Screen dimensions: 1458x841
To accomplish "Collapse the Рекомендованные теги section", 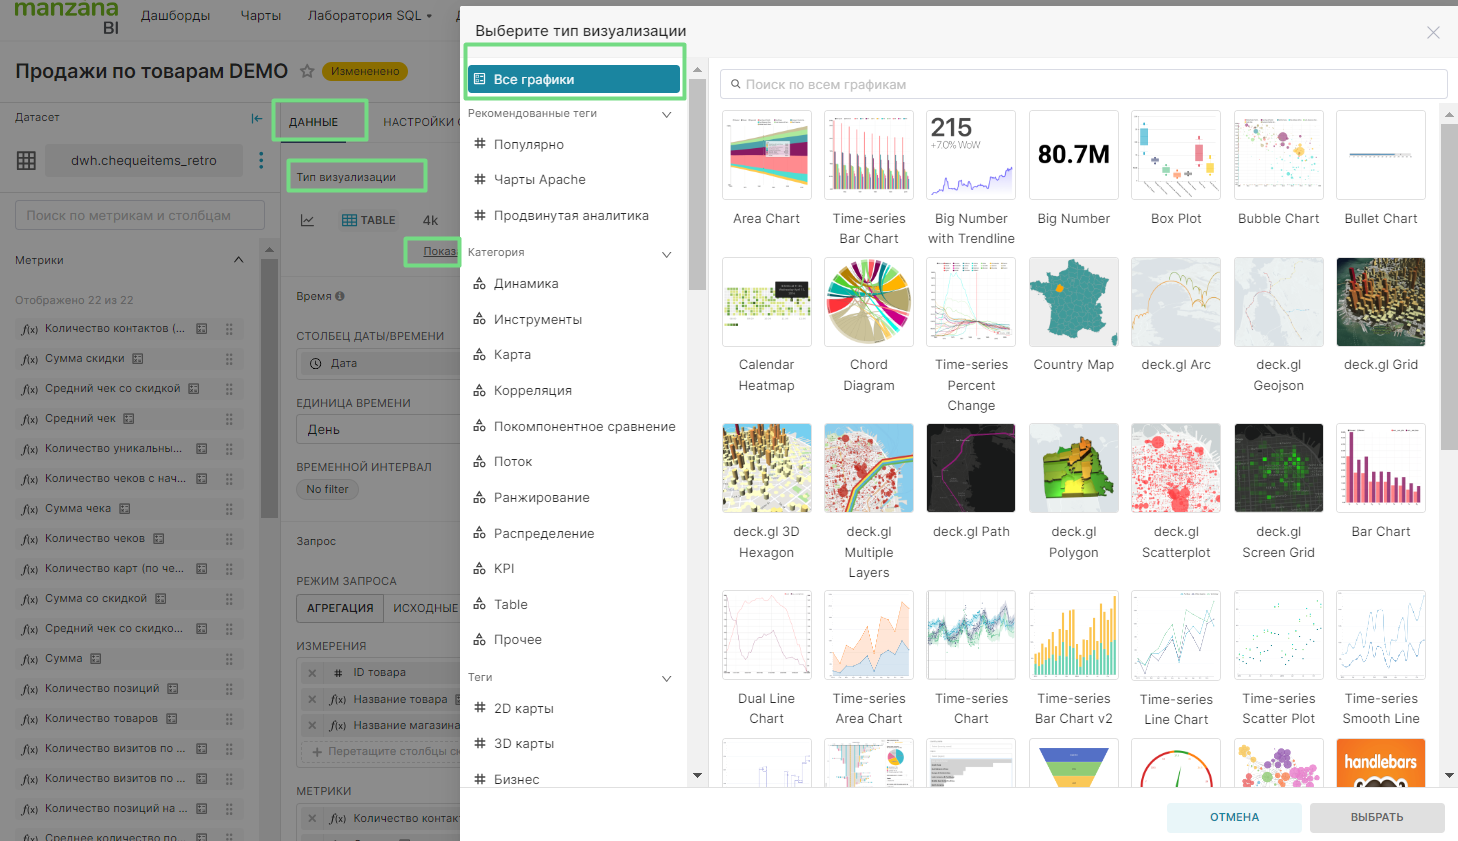I will pos(667,114).
